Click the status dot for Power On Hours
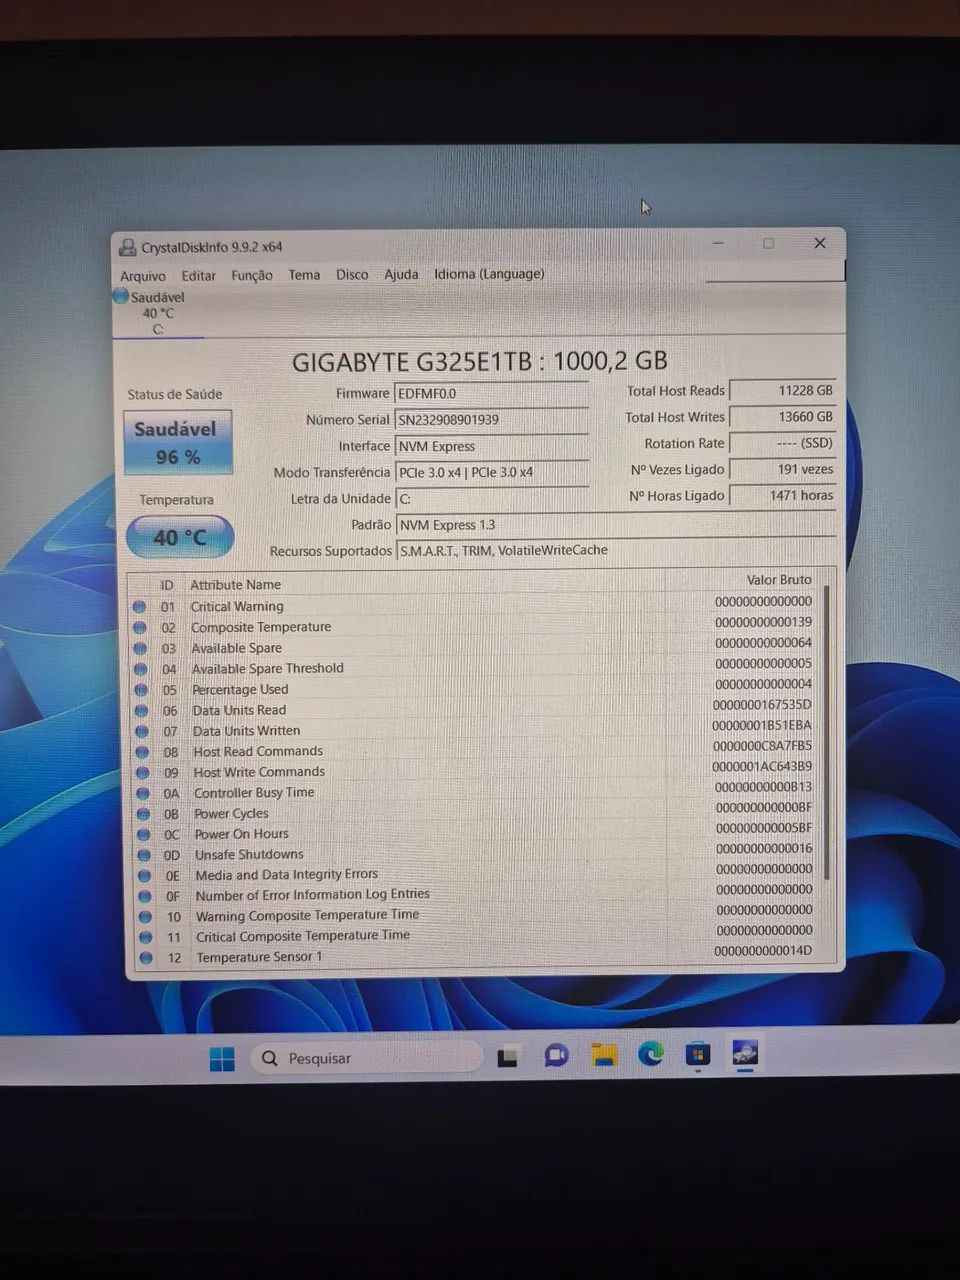 click(x=144, y=834)
